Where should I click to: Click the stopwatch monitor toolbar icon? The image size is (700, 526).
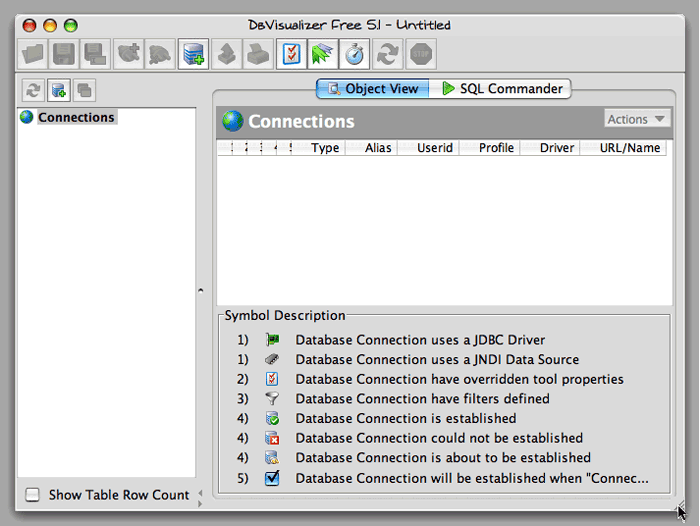pos(354,54)
